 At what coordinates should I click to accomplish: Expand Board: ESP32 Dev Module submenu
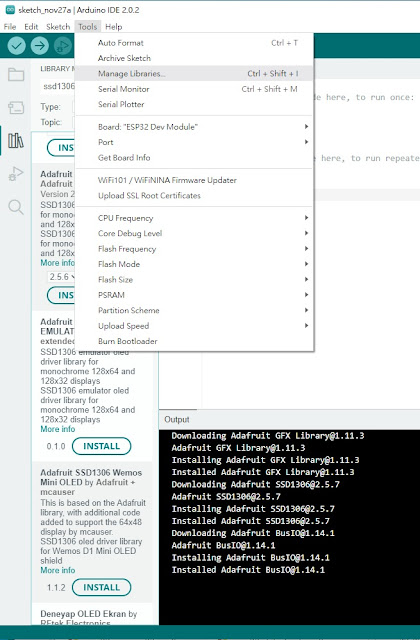(194, 127)
